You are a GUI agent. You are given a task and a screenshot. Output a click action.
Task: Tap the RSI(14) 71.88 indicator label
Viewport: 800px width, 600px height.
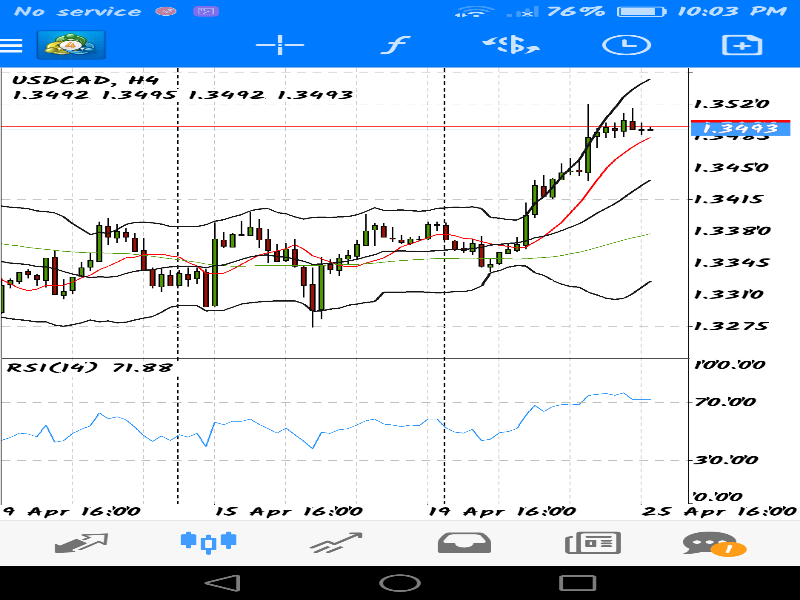[x=91, y=367]
